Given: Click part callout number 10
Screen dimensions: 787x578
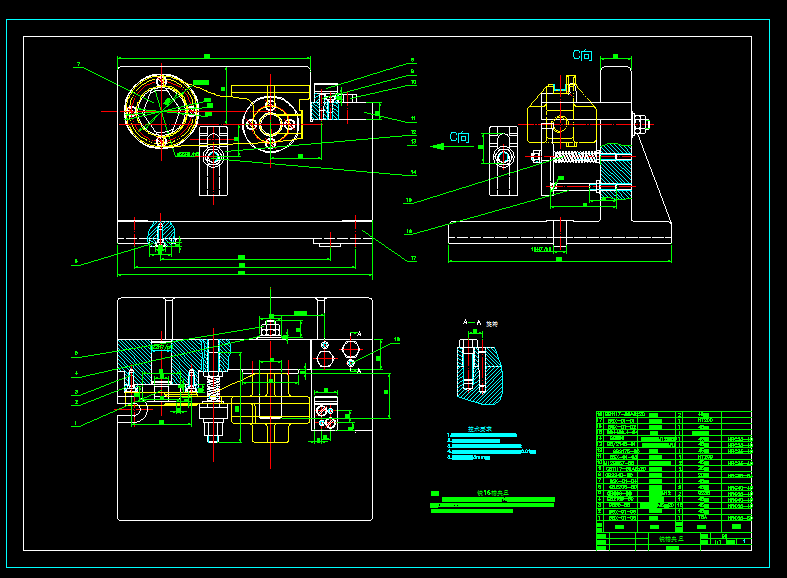Looking at the screenshot, I should click(414, 82).
